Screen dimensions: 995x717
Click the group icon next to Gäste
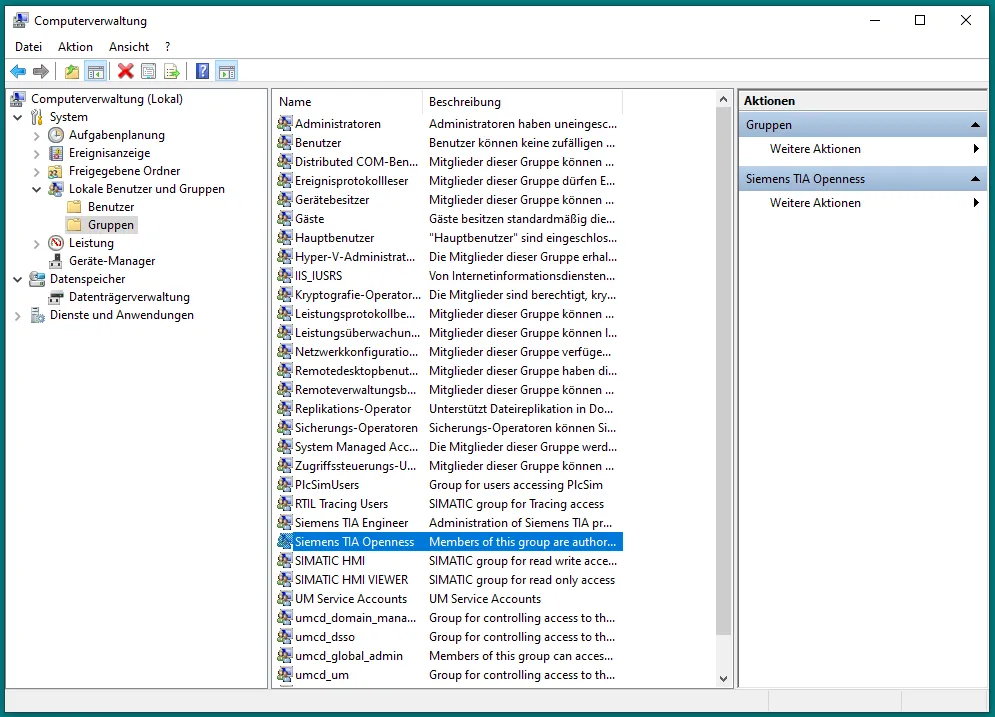tap(285, 219)
